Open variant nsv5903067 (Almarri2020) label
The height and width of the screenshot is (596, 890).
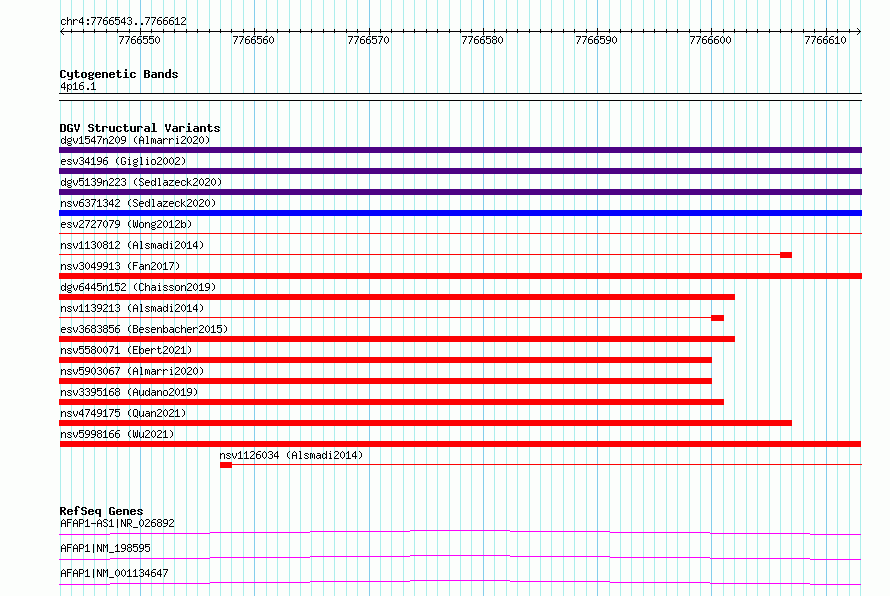(x=132, y=371)
